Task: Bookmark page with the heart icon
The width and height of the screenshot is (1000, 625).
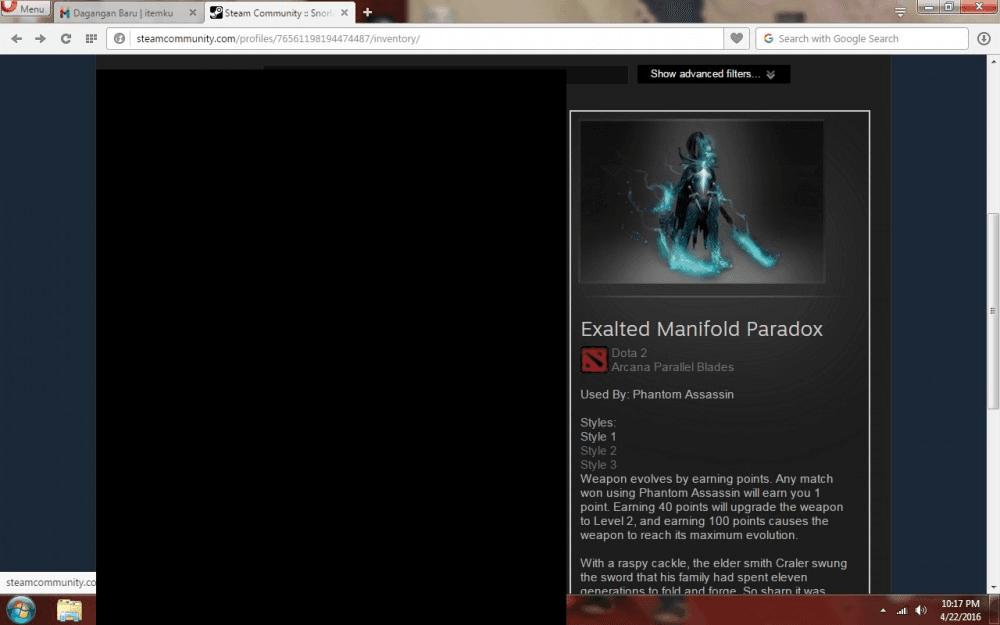Action: pos(737,39)
